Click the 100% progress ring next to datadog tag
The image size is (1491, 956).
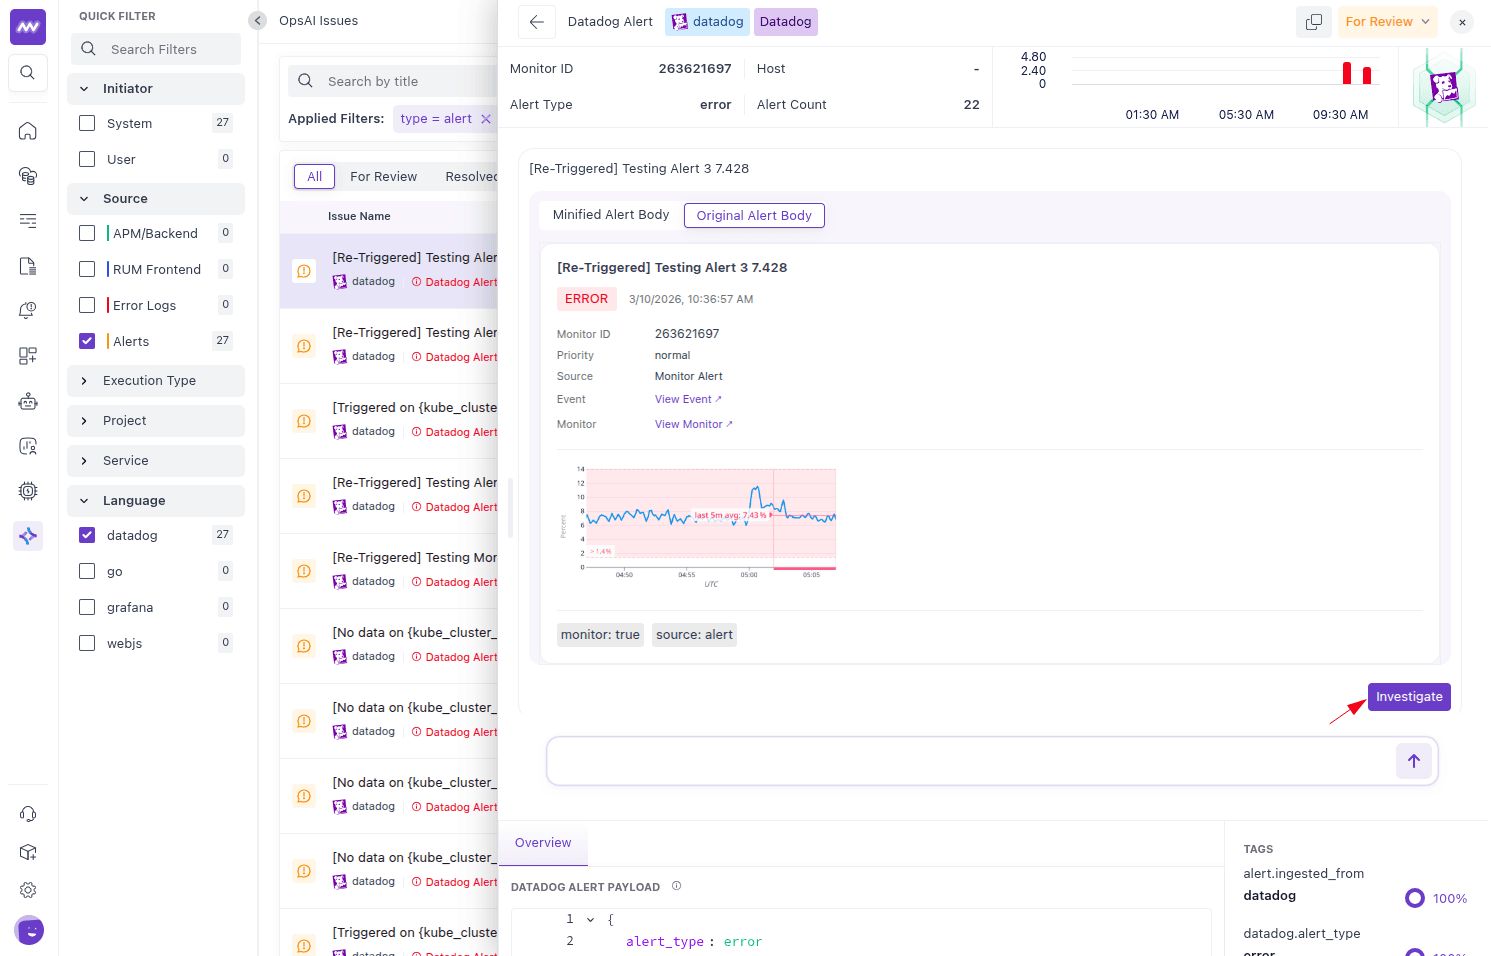[1414, 897]
